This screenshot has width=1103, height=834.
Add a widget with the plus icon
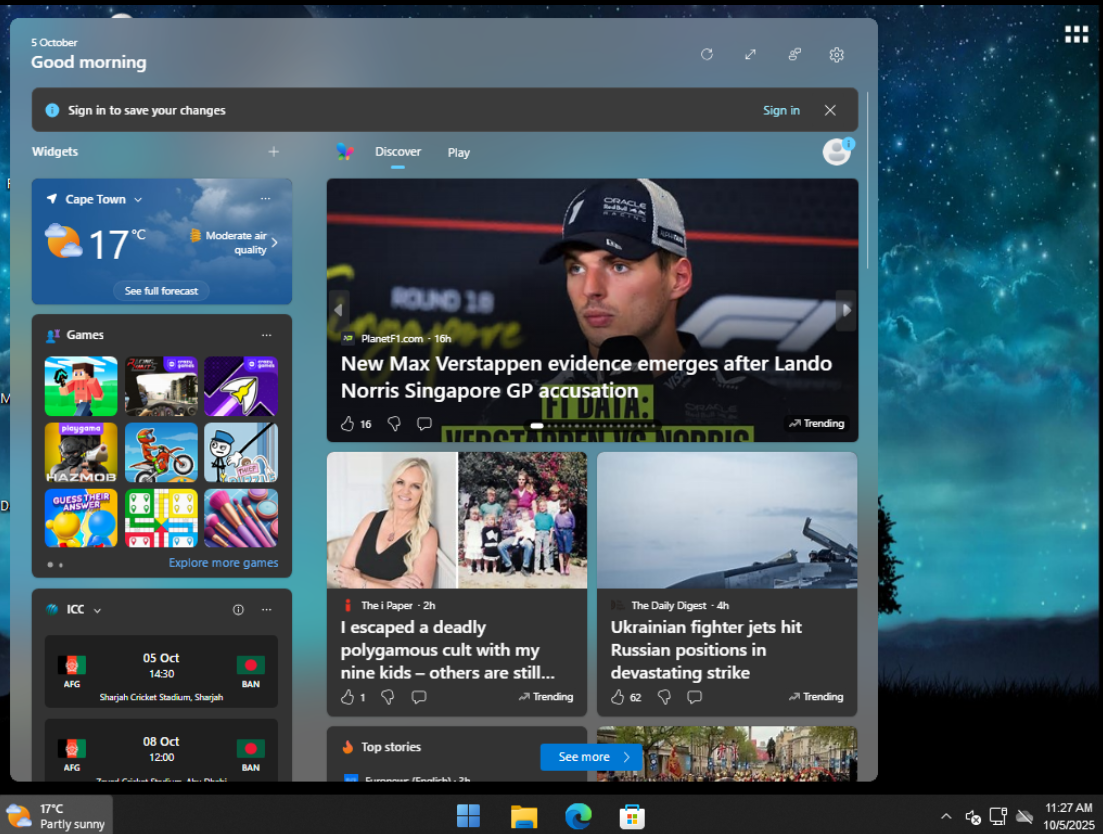pyautogui.click(x=274, y=151)
